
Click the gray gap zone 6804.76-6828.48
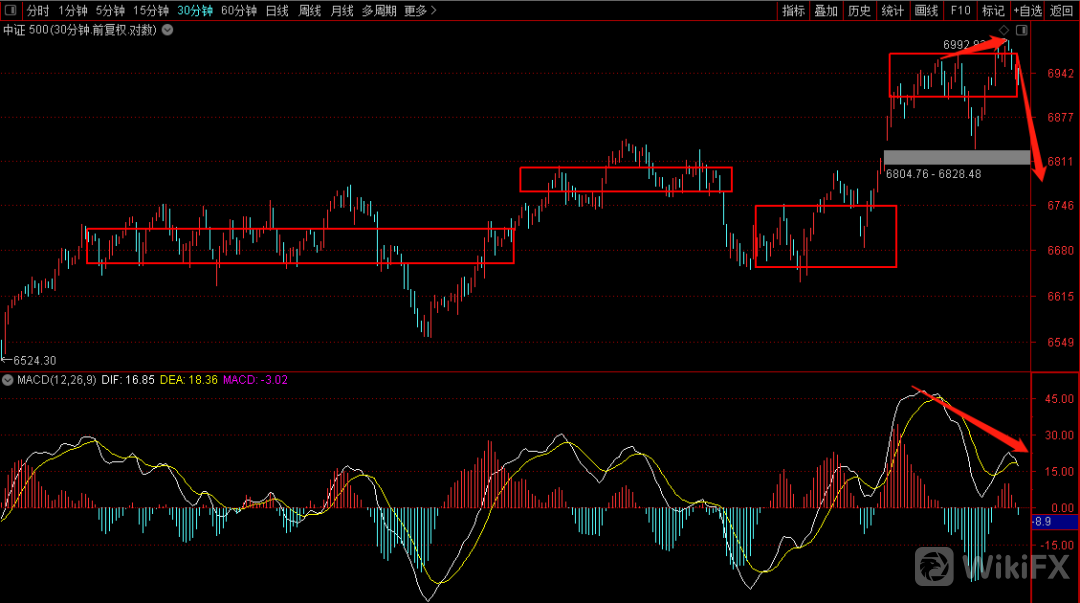point(956,157)
